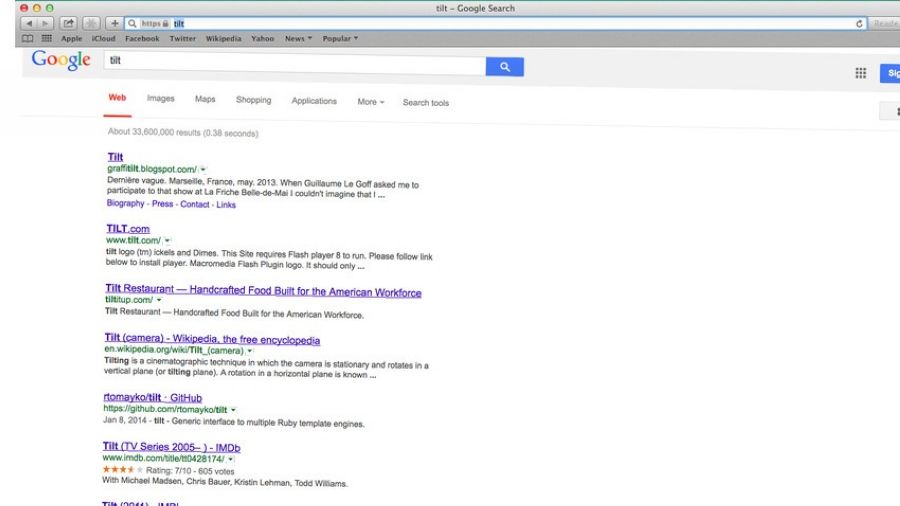Open the Search tools option

[x=425, y=102]
